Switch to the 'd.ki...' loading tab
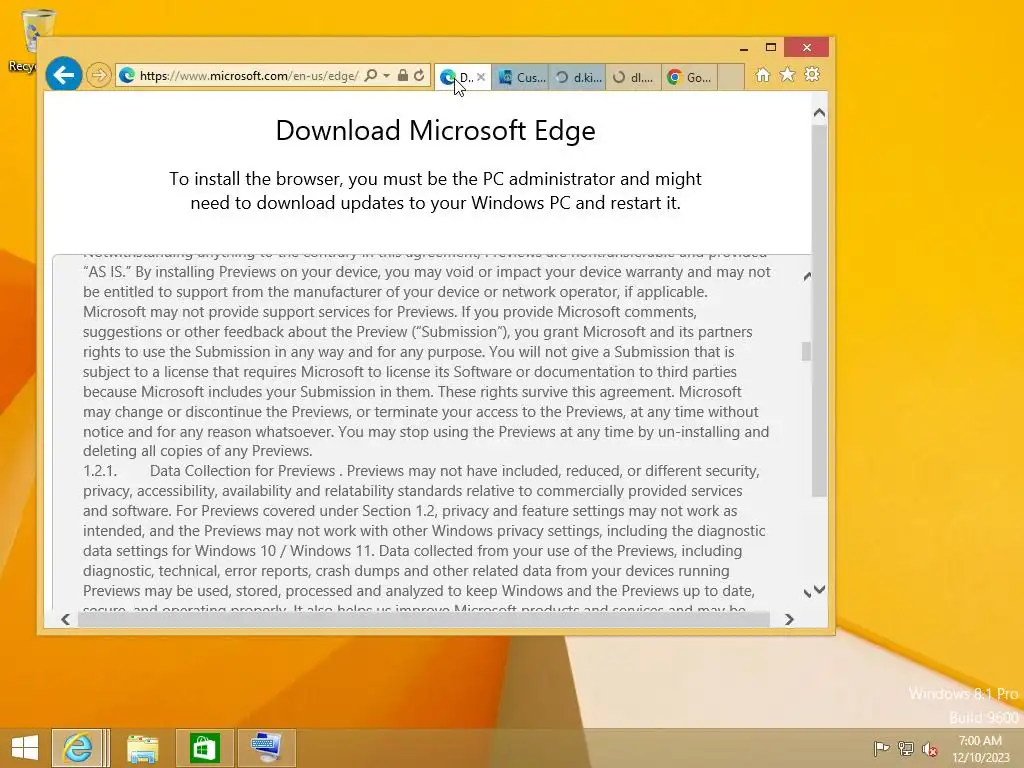This screenshot has height=768, width=1024. pos(578,77)
